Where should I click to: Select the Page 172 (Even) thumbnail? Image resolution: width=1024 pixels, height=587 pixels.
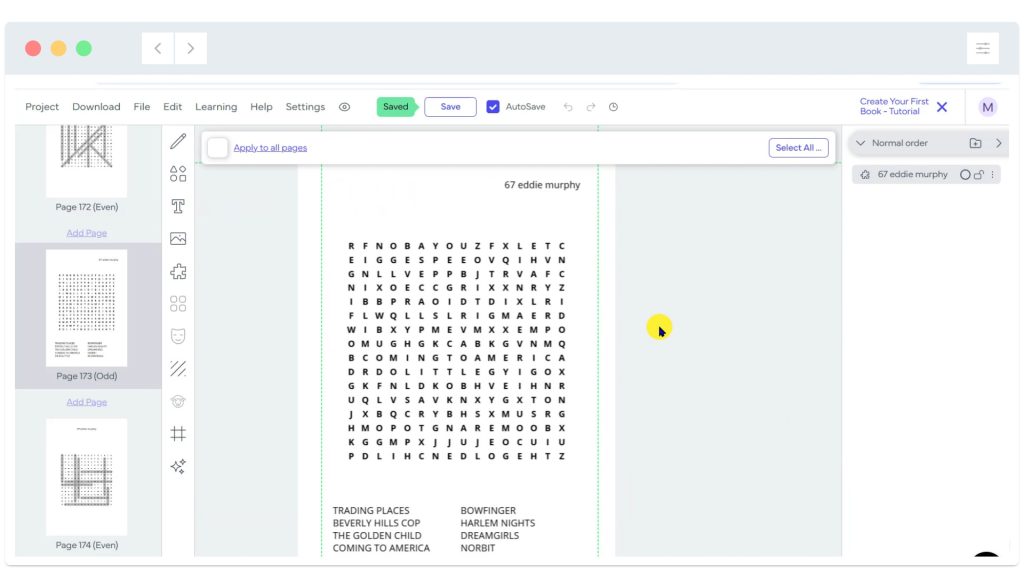pos(86,161)
